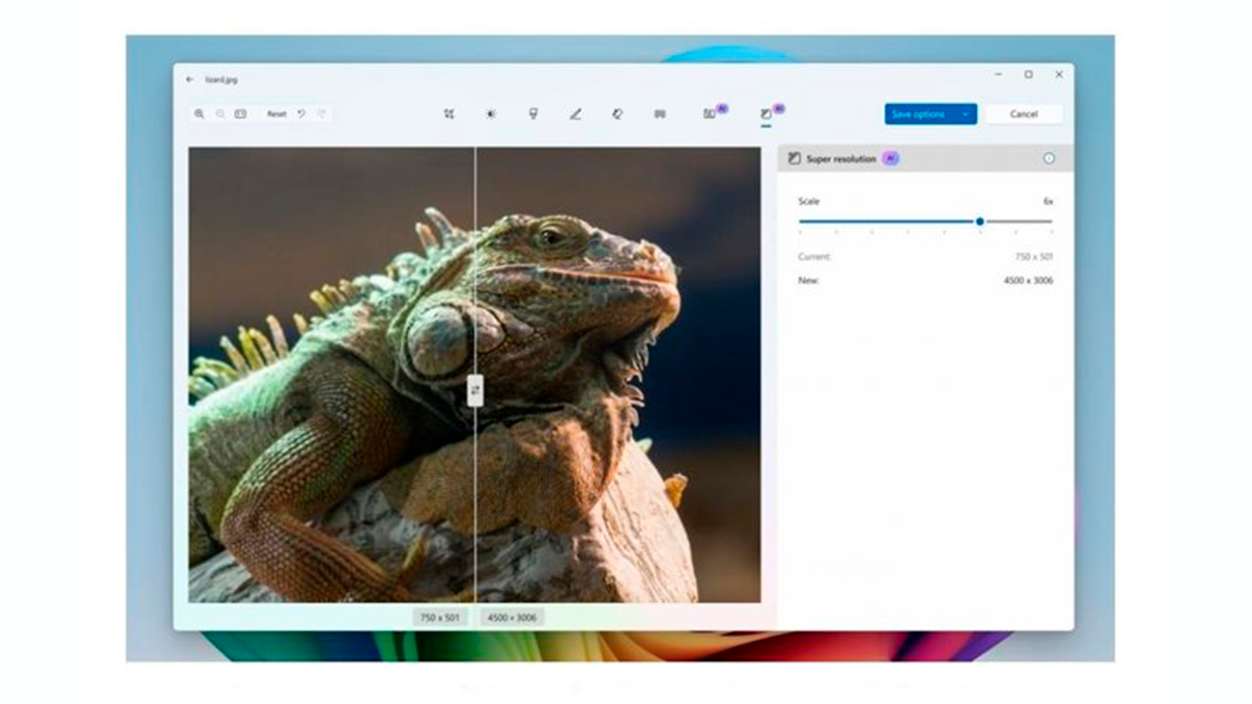1252x704 pixels.
Task: Click the back arrow next to lizard.jpg
Action: coord(190,80)
